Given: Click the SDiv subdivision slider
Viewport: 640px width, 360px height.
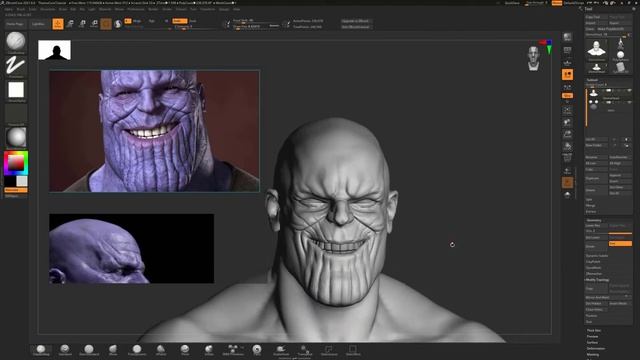Looking at the screenshot, I should (x=609, y=231).
